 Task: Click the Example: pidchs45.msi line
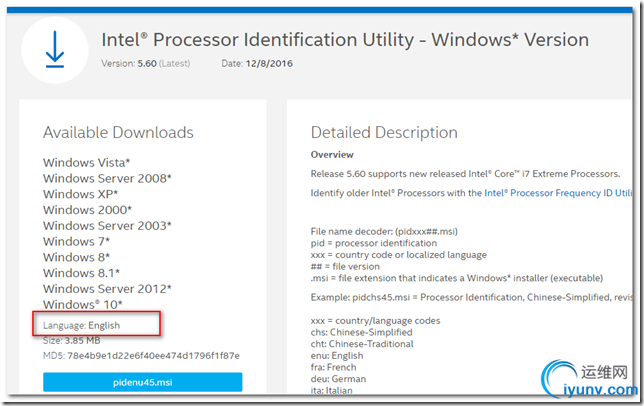(471, 298)
